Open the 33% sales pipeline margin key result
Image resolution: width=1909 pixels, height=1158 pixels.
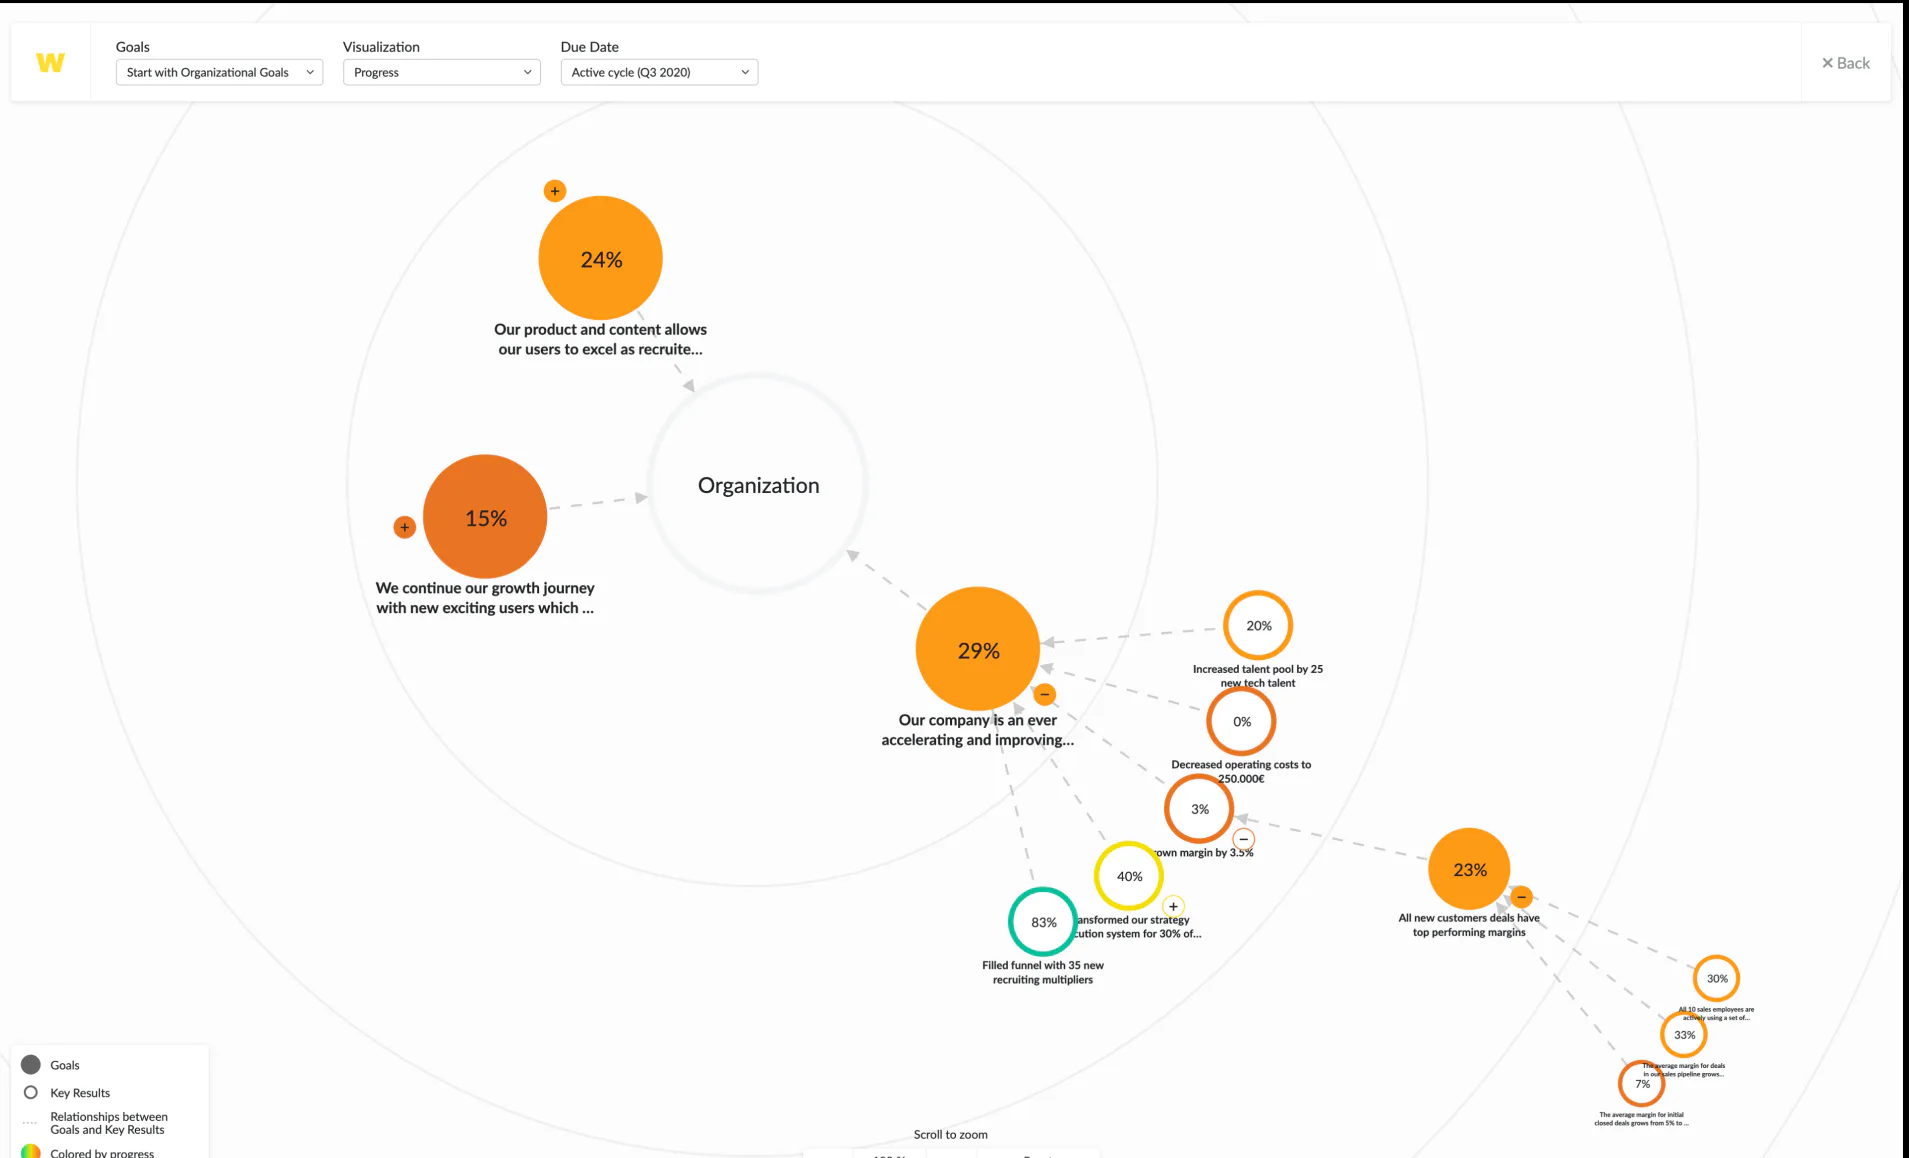(1684, 1035)
